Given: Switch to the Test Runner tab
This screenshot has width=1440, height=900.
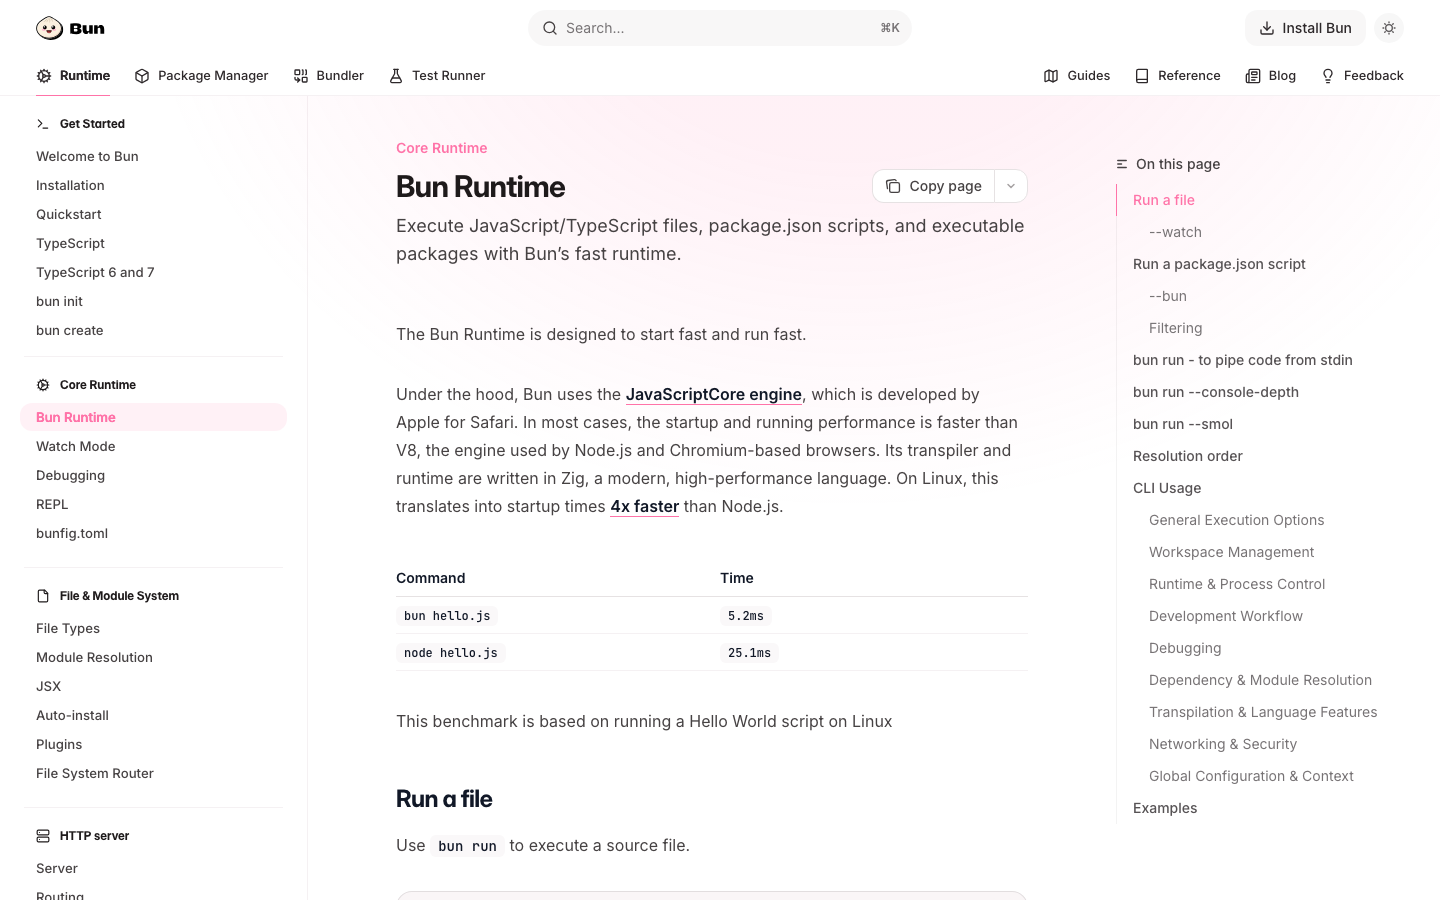Looking at the screenshot, I should 437,76.
